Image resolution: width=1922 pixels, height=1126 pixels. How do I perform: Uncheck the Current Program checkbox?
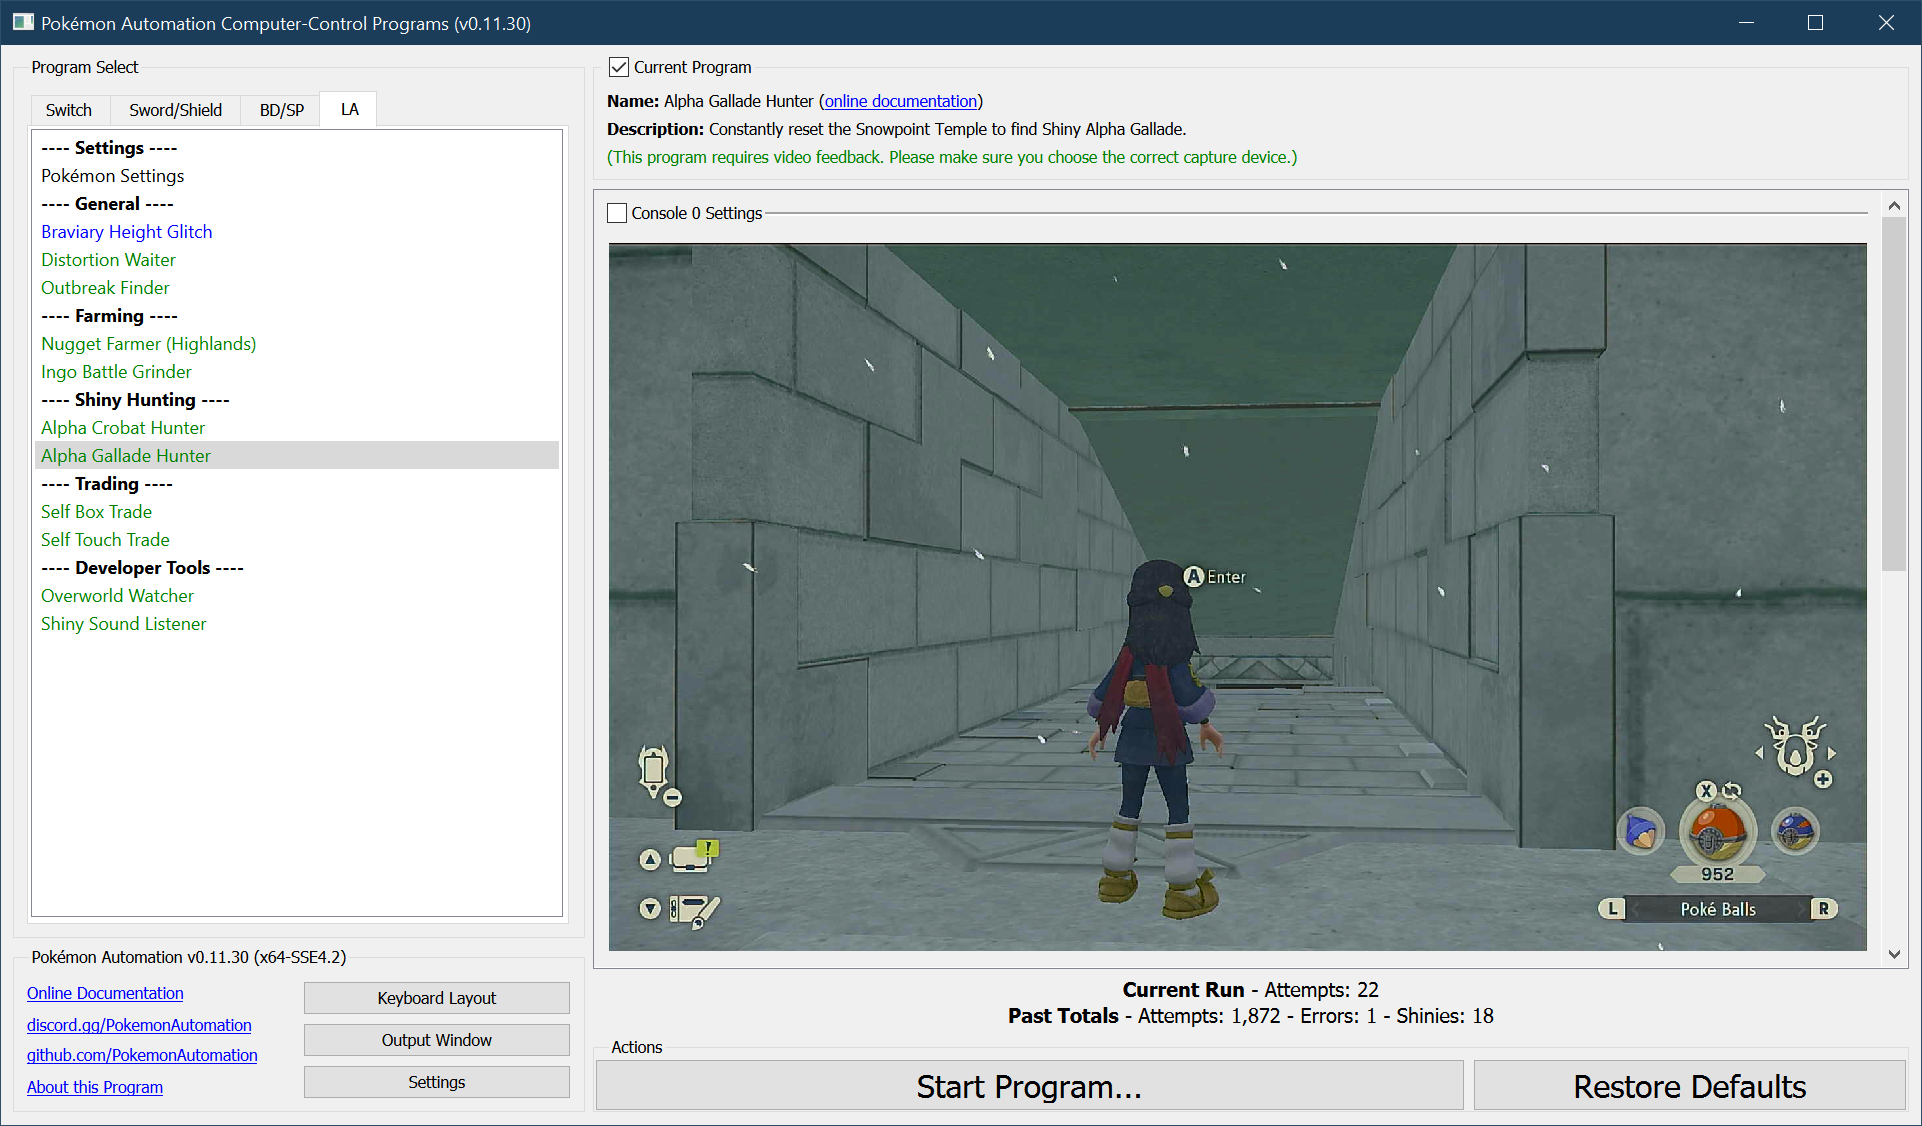619,67
